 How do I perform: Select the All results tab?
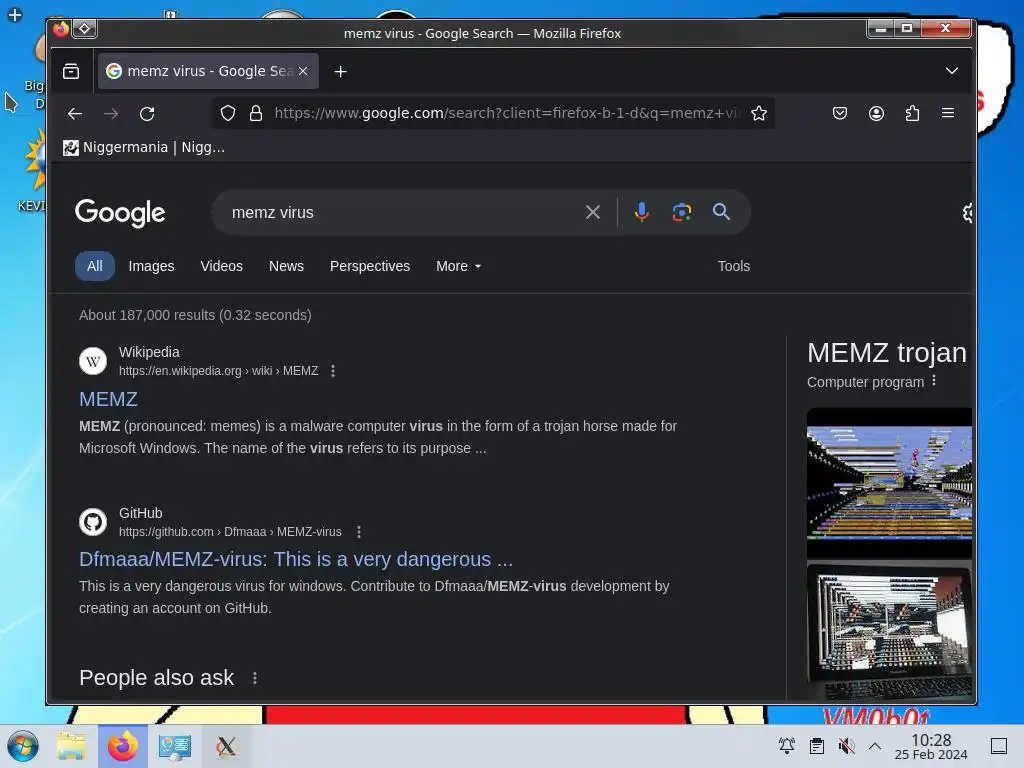coord(95,266)
